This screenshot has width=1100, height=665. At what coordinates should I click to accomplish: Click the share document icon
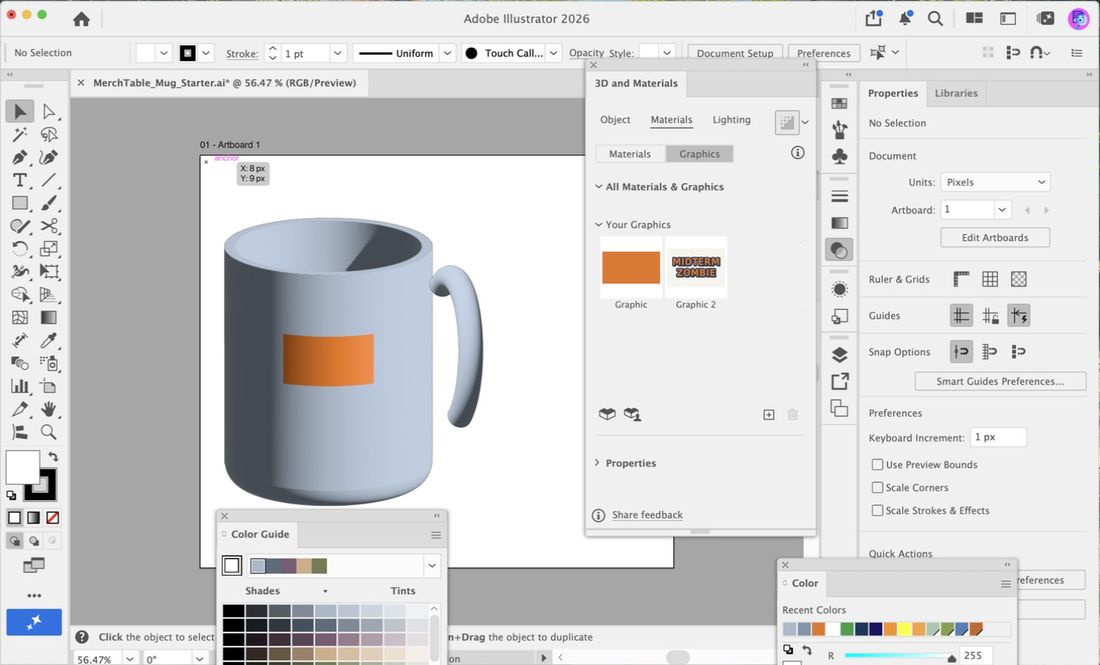point(874,18)
